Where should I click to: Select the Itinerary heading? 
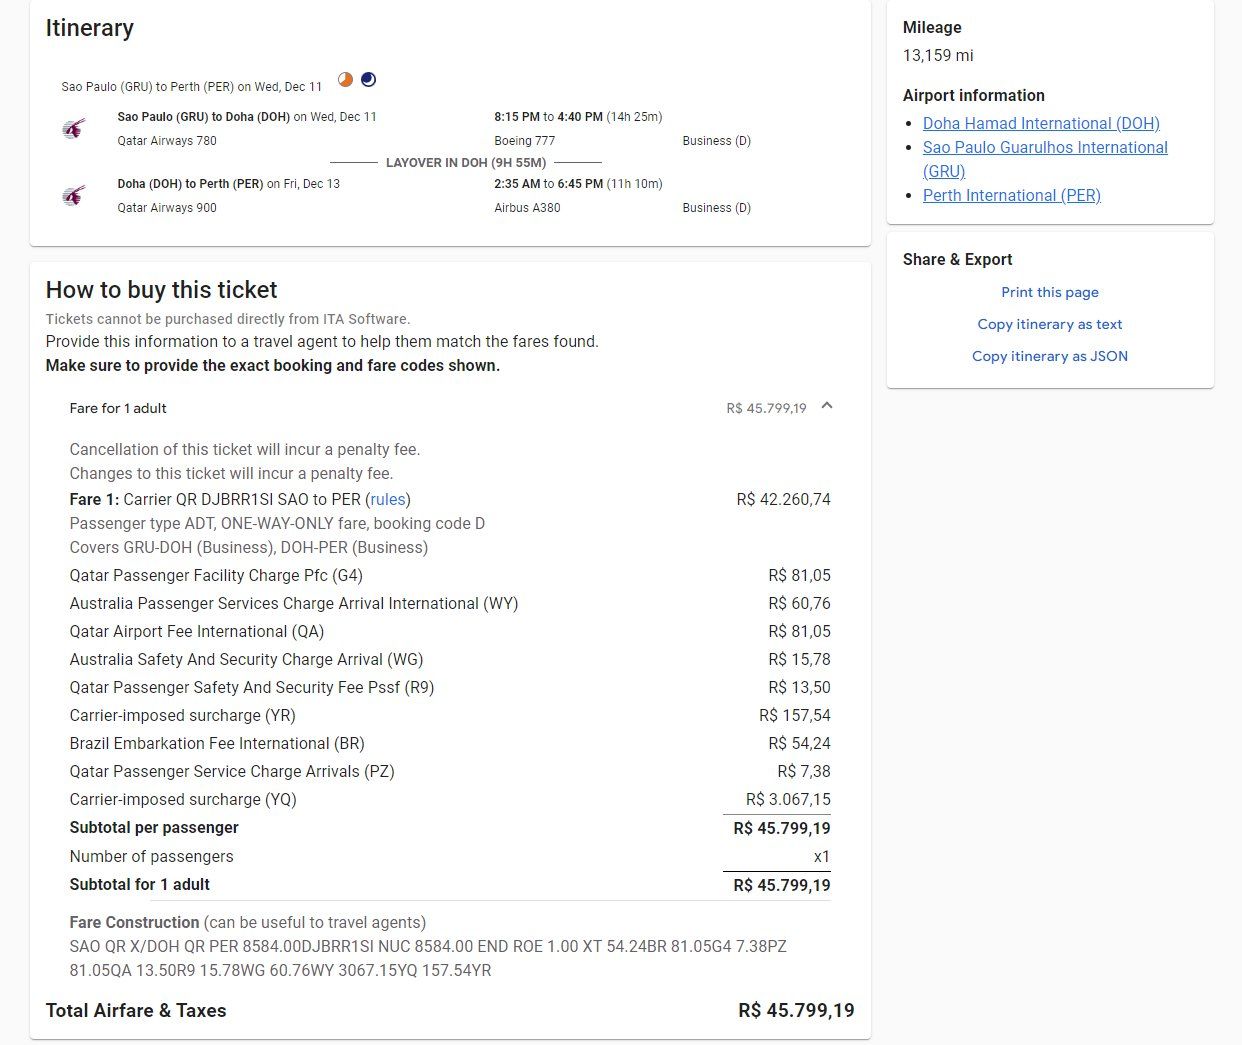coord(90,28)
